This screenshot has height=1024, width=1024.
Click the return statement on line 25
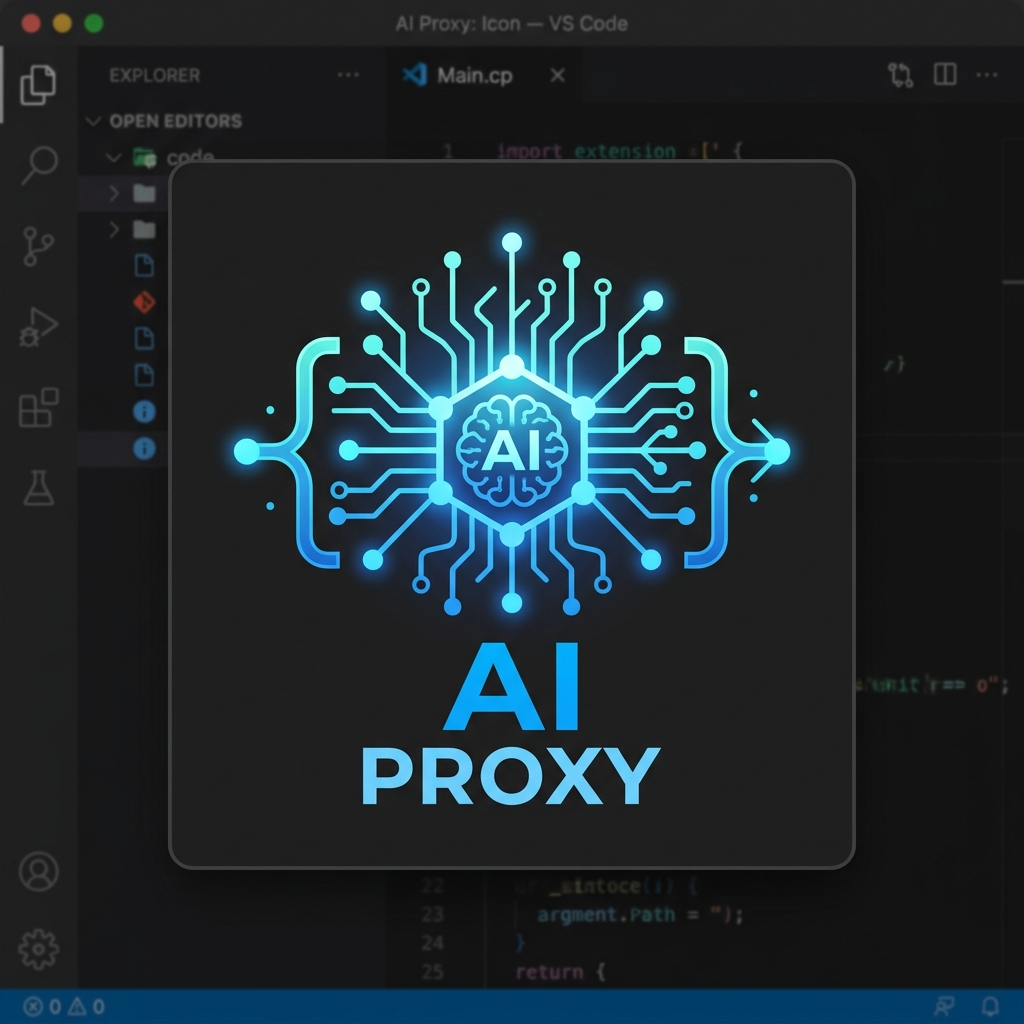[560, 972]
